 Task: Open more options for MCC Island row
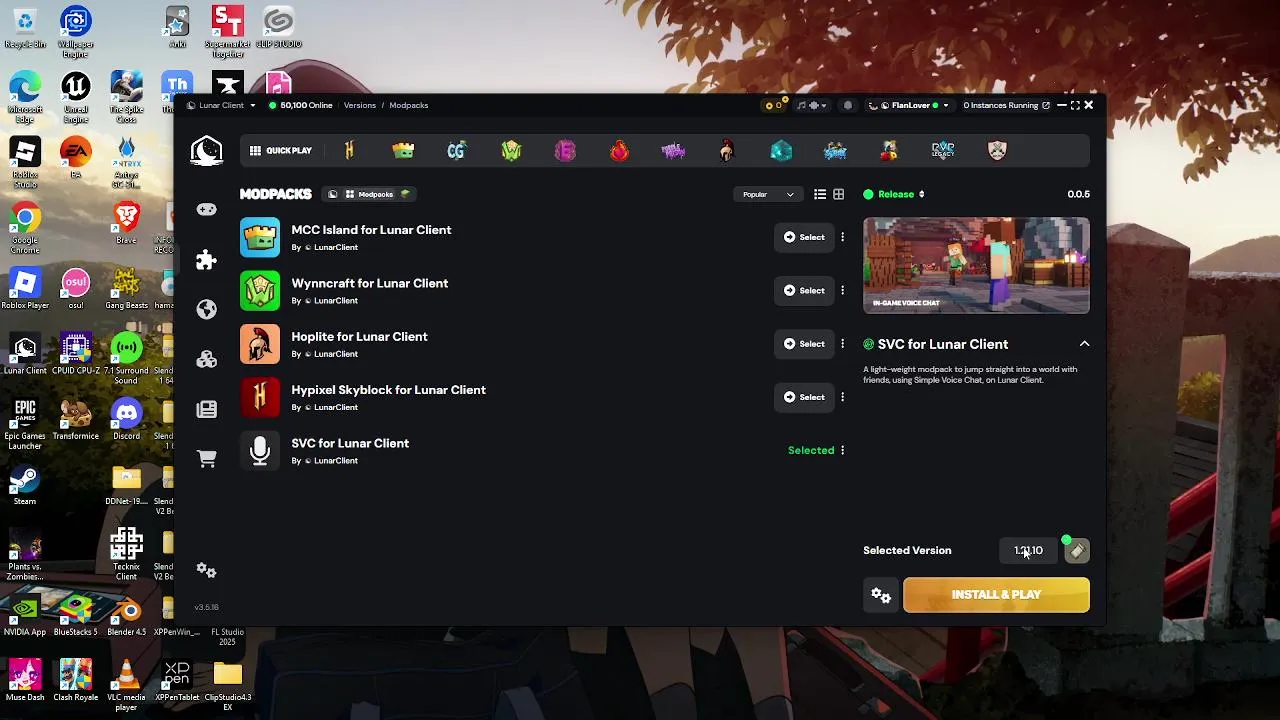(x=842, y=237)
